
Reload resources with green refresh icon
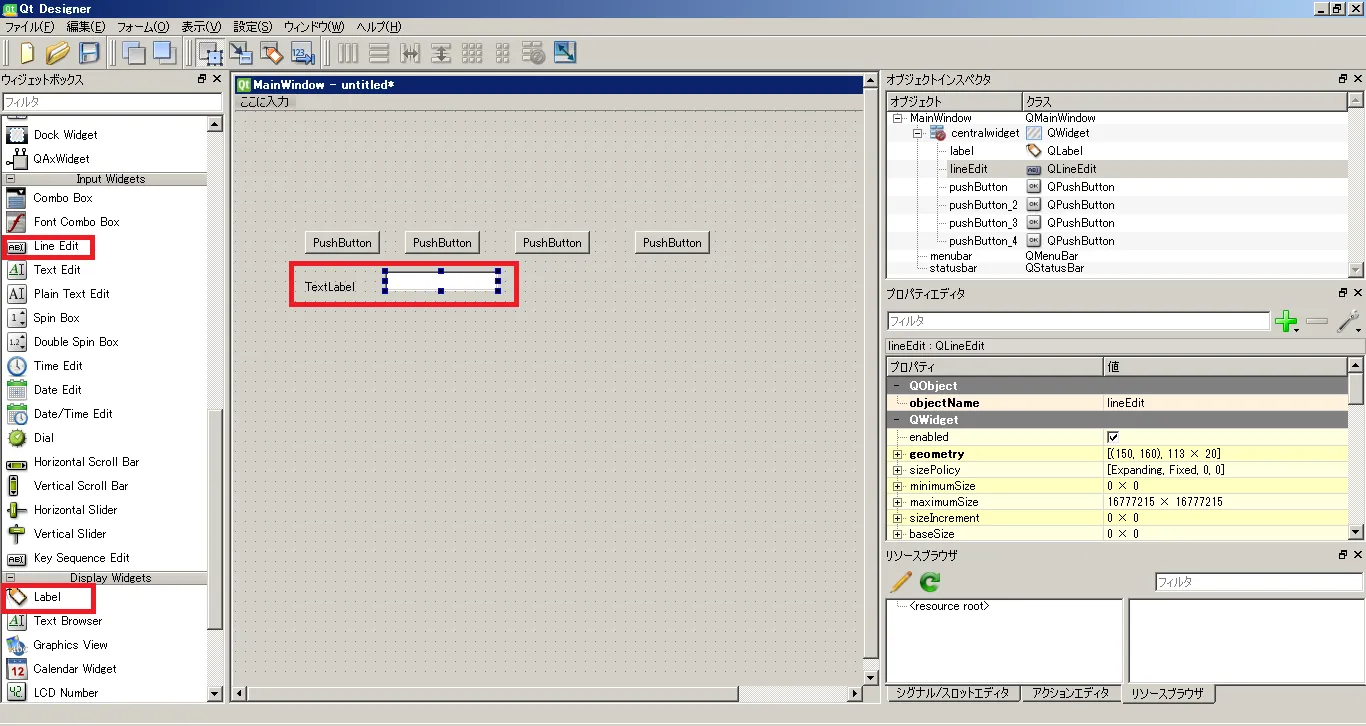[930, 582]
